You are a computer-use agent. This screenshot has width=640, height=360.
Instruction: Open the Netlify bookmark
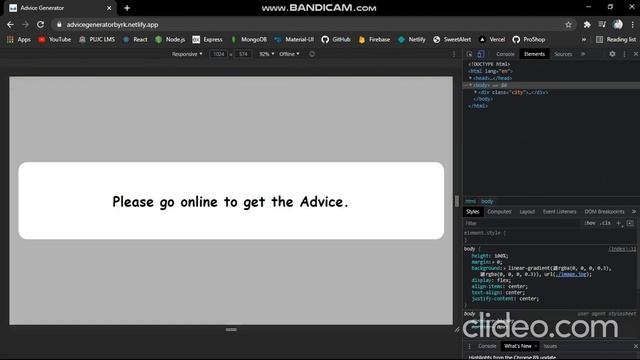coord(411,40)
